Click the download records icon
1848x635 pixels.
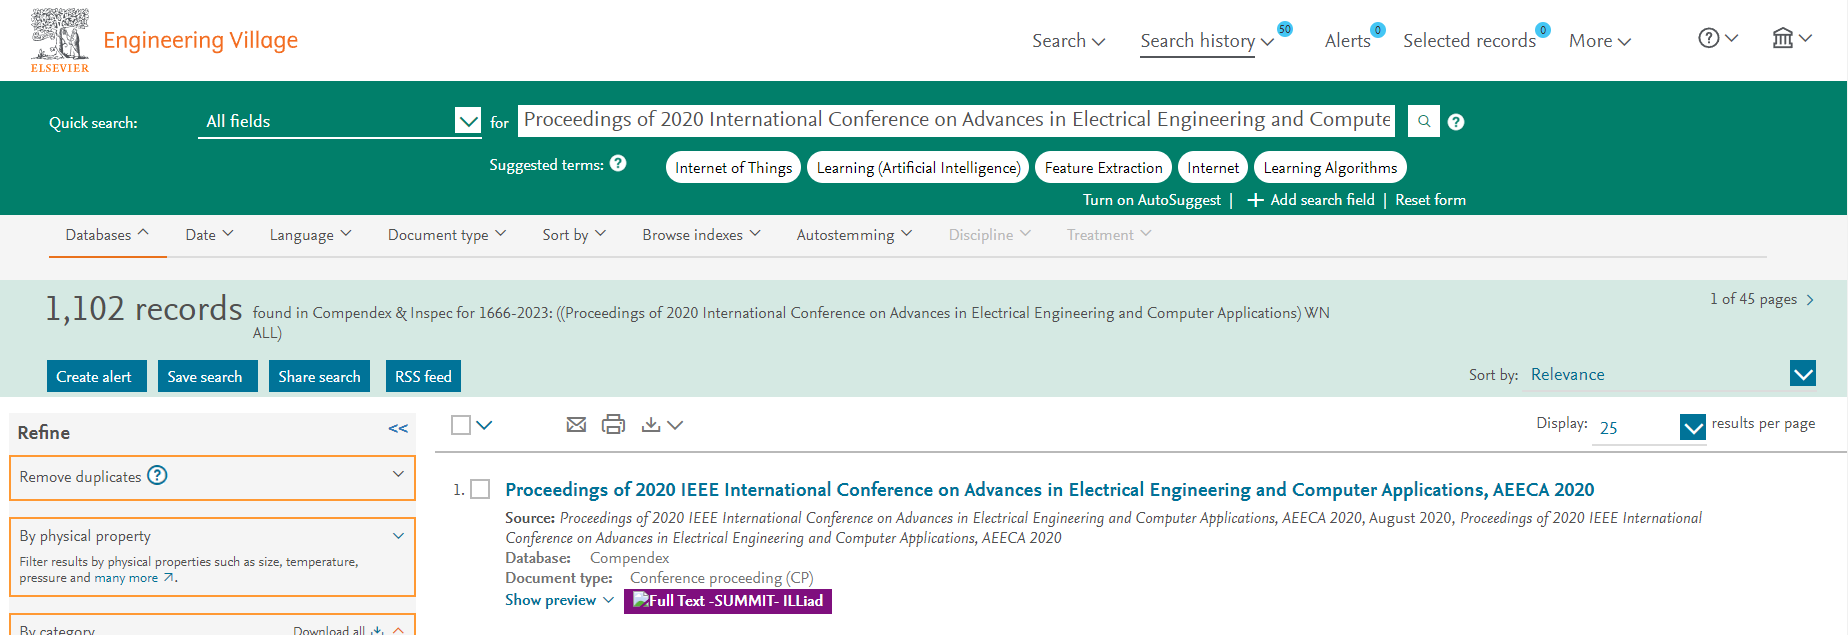point(651,425)
